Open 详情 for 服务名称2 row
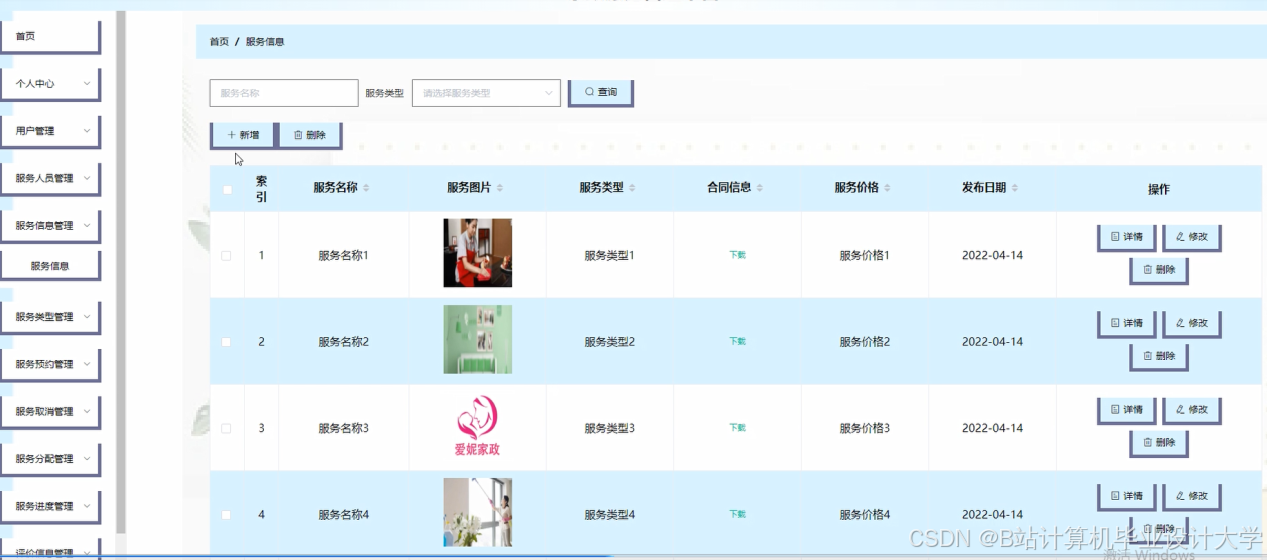The height and width of the screenshot is (560, 1267). pos(1127,324)
